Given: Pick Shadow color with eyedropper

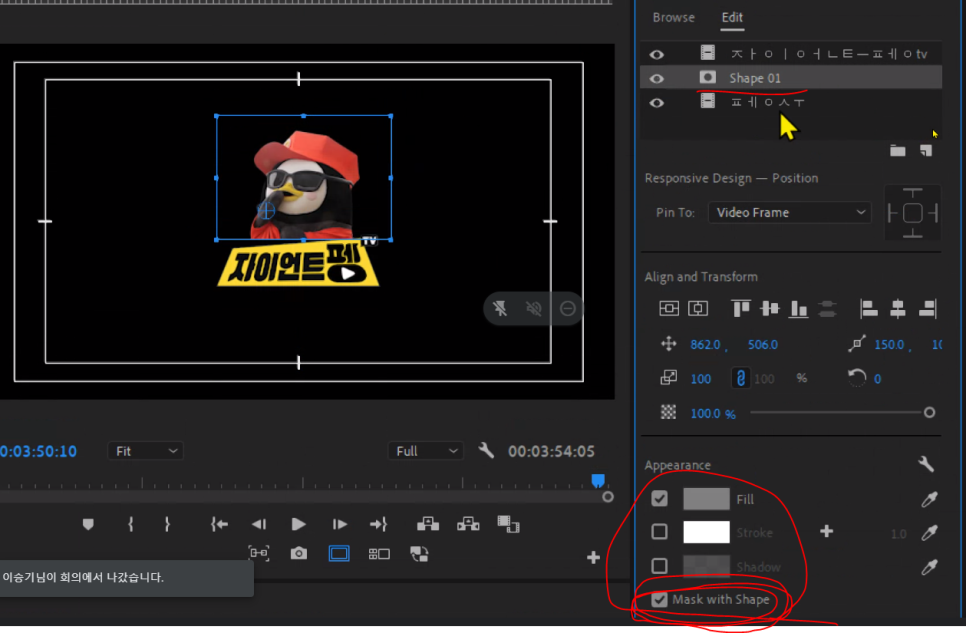Looking at the screenshot, I should click(929, 566).
